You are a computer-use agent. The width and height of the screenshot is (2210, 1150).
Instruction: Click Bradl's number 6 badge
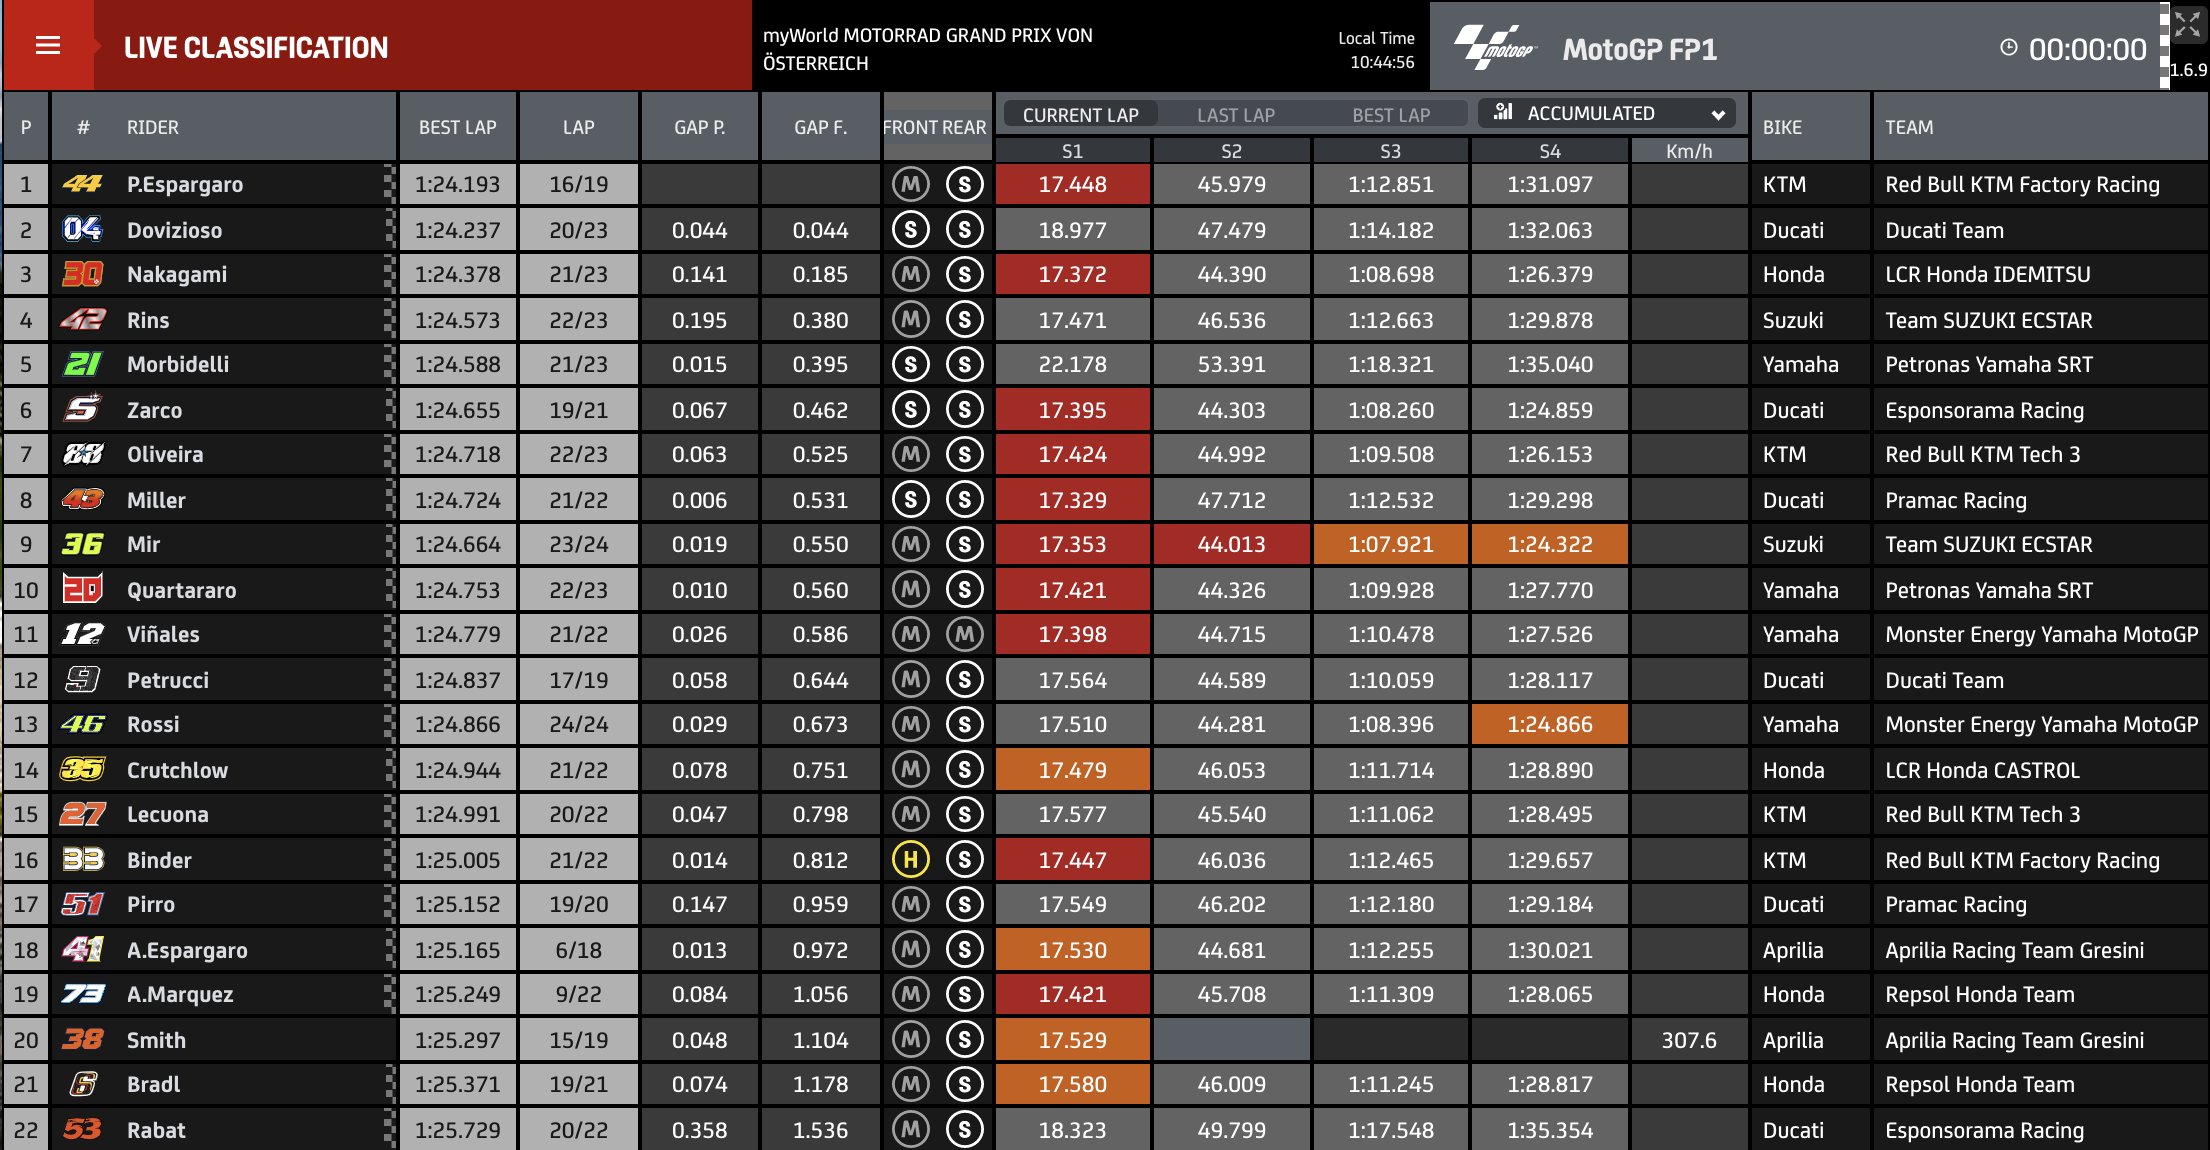[x=83, y=1084]
